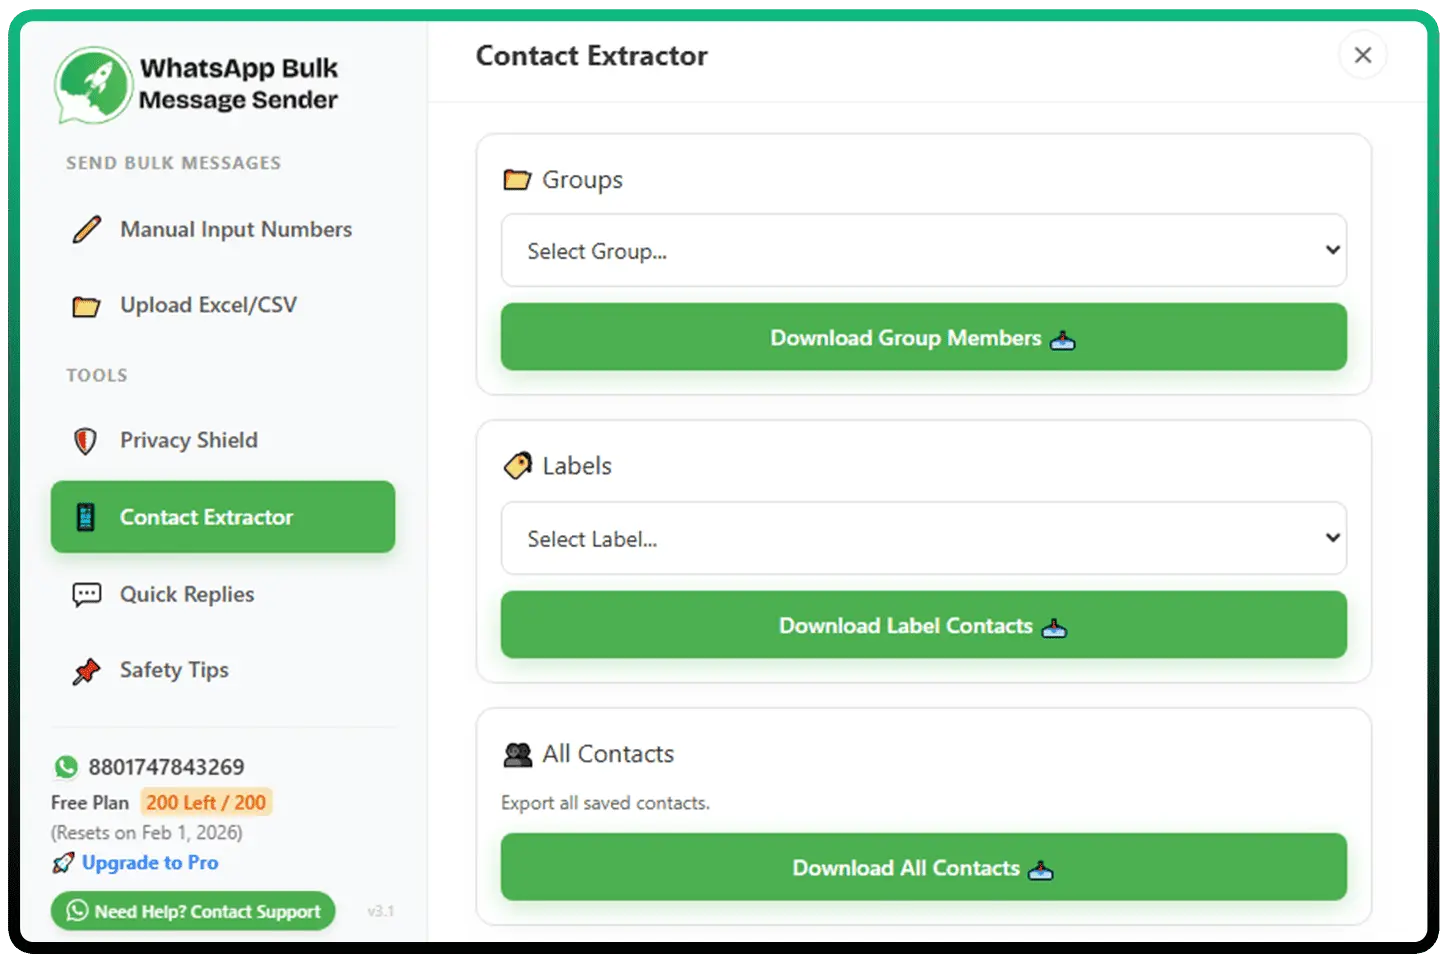
Task: Click the Labels tag icon
Action: tap(517, 465)
